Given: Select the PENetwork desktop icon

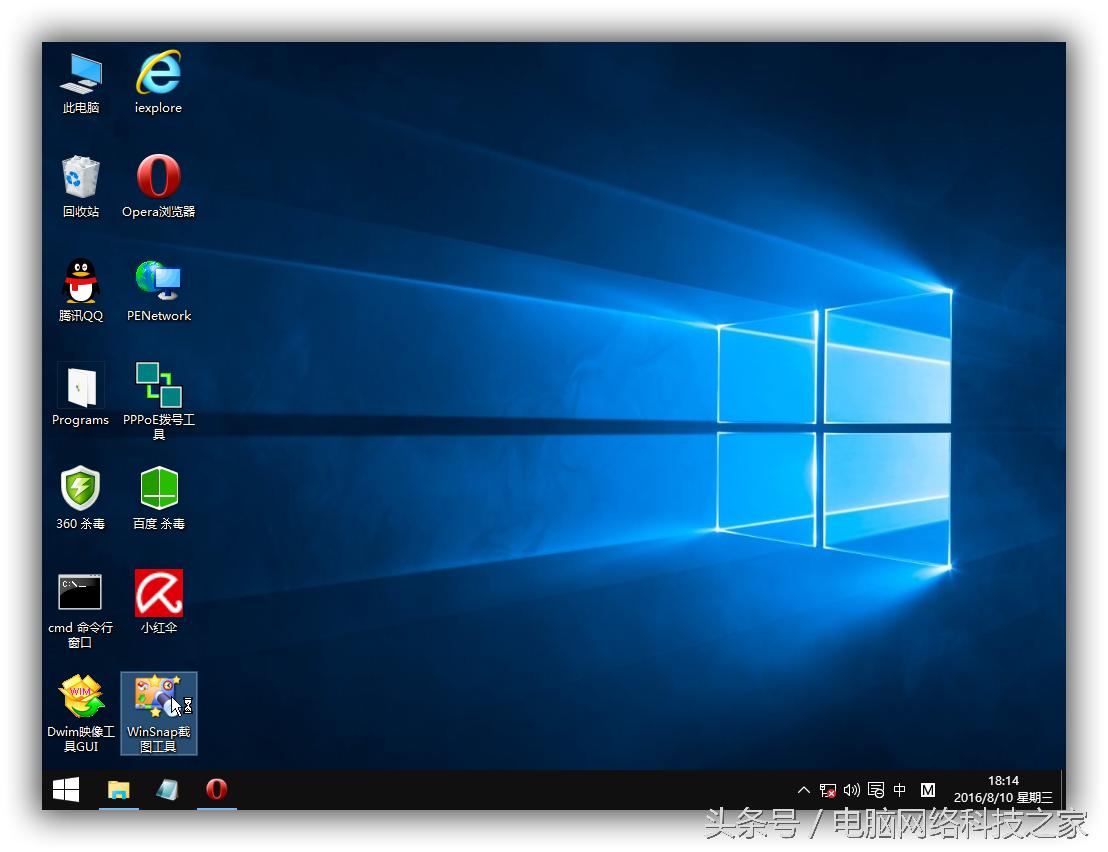Looking at the screenshot, I should pyautogui.click(x=158, y=283).
